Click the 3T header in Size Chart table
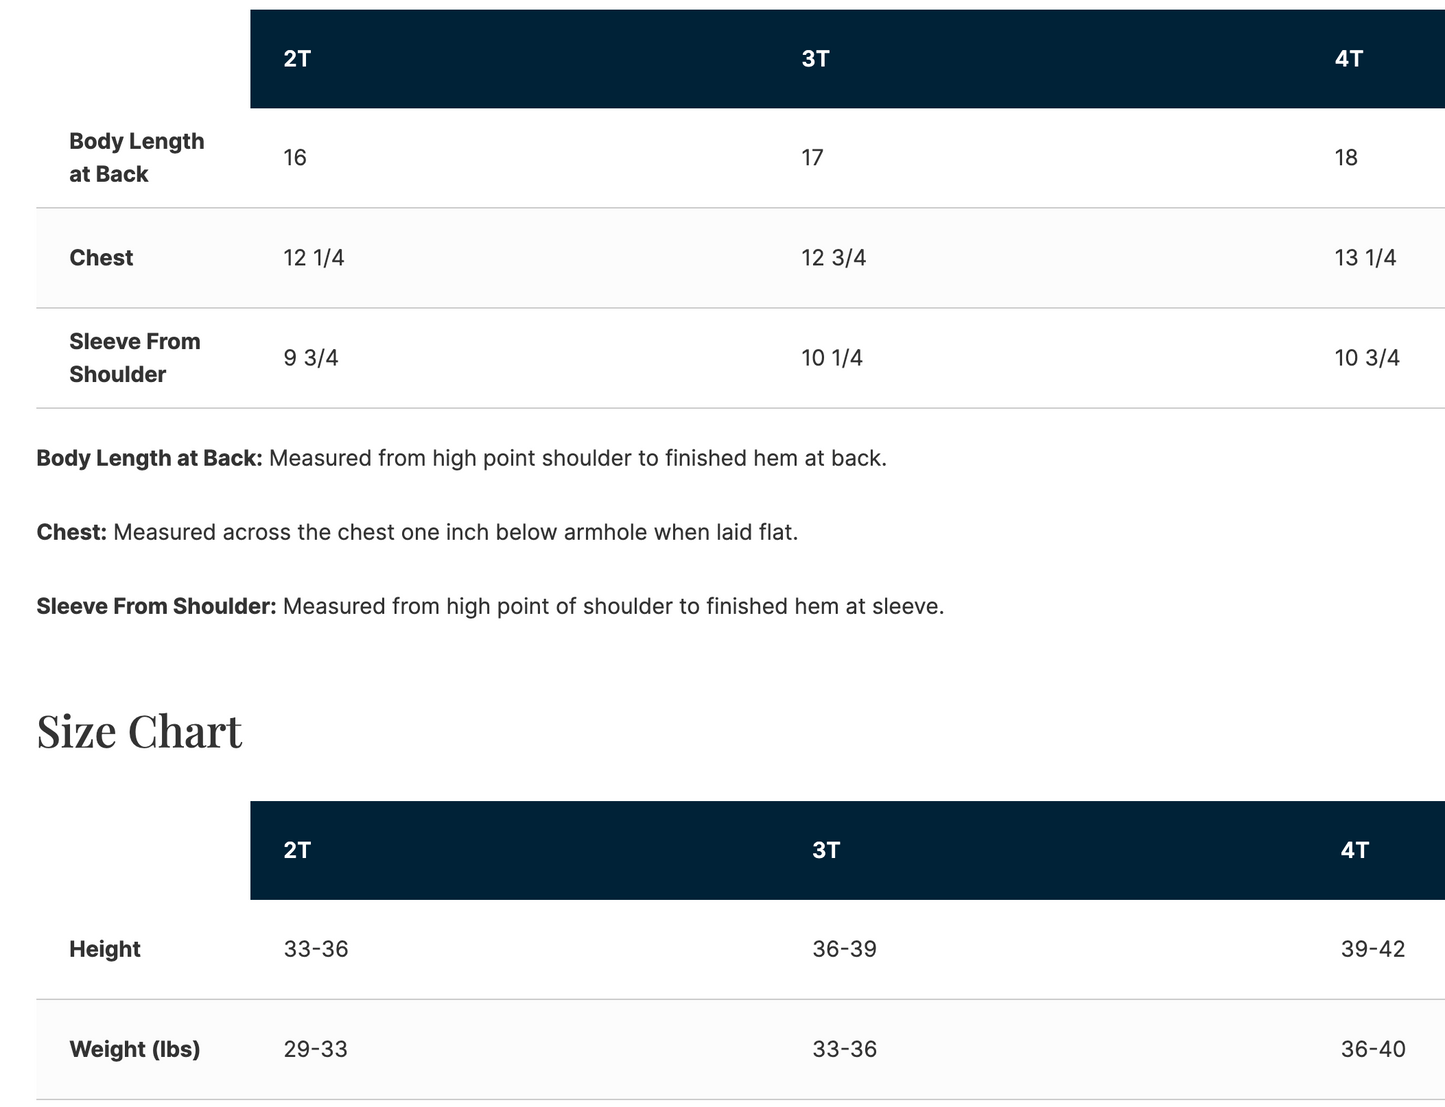Image resolution: width=1445 pixels, height=1107 pixels. coord(826,850)
